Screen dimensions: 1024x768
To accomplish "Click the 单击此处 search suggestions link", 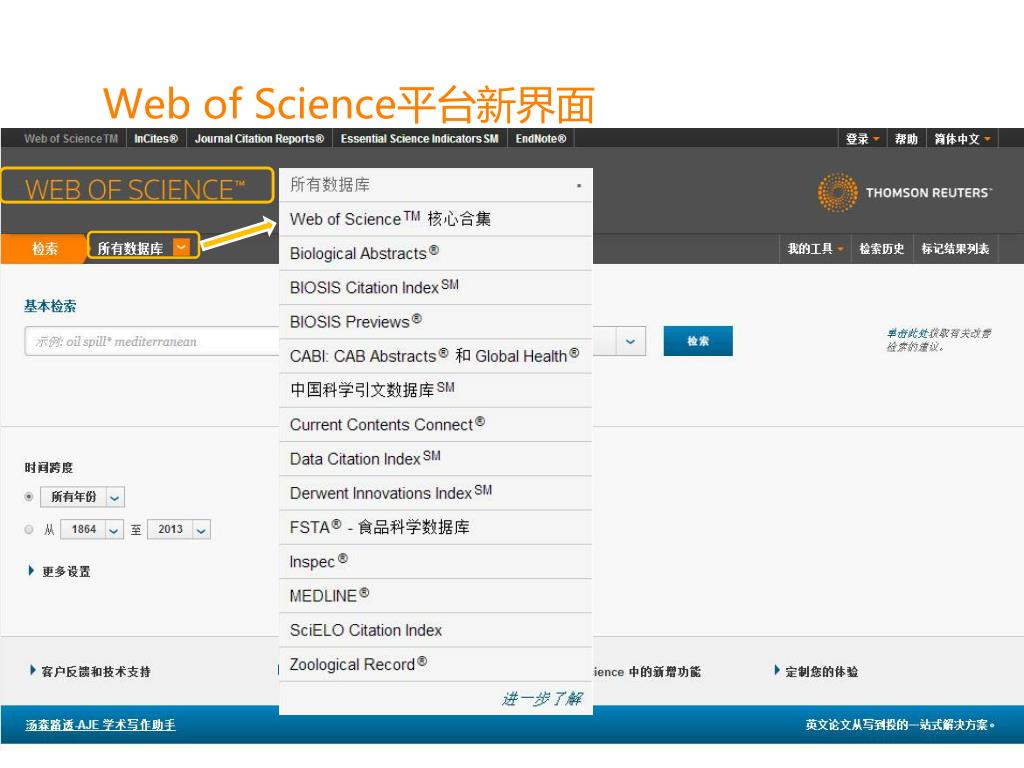I will (907, 334).
